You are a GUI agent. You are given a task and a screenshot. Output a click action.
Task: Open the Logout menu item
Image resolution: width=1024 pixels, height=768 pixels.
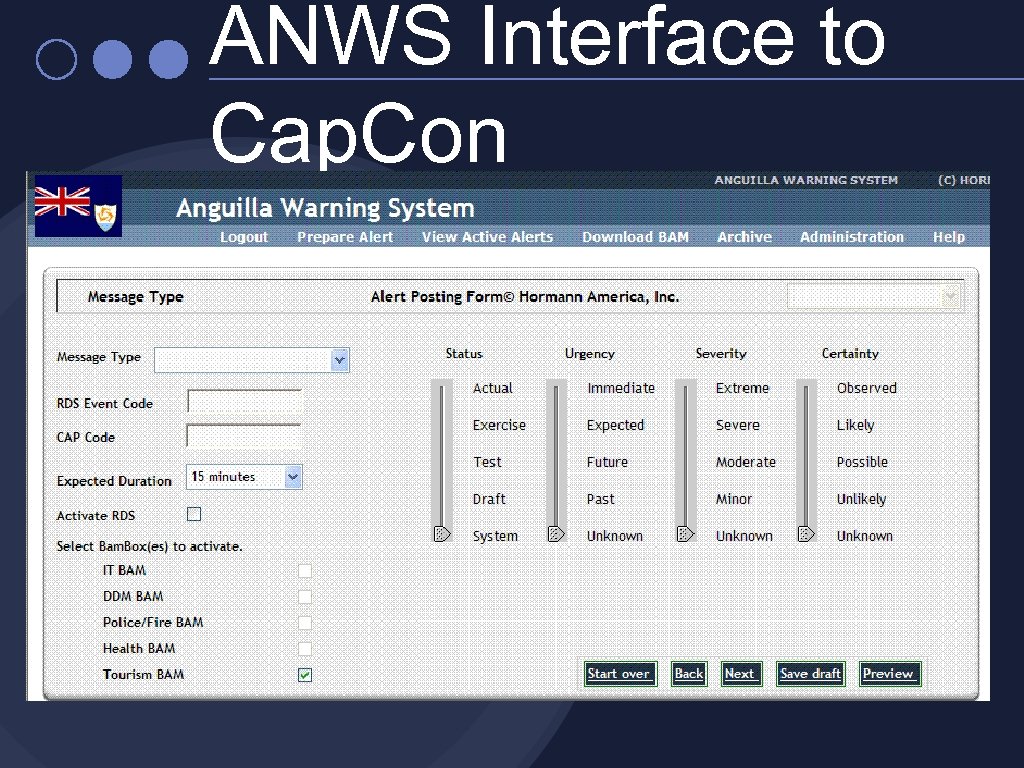tap(244, 237)
